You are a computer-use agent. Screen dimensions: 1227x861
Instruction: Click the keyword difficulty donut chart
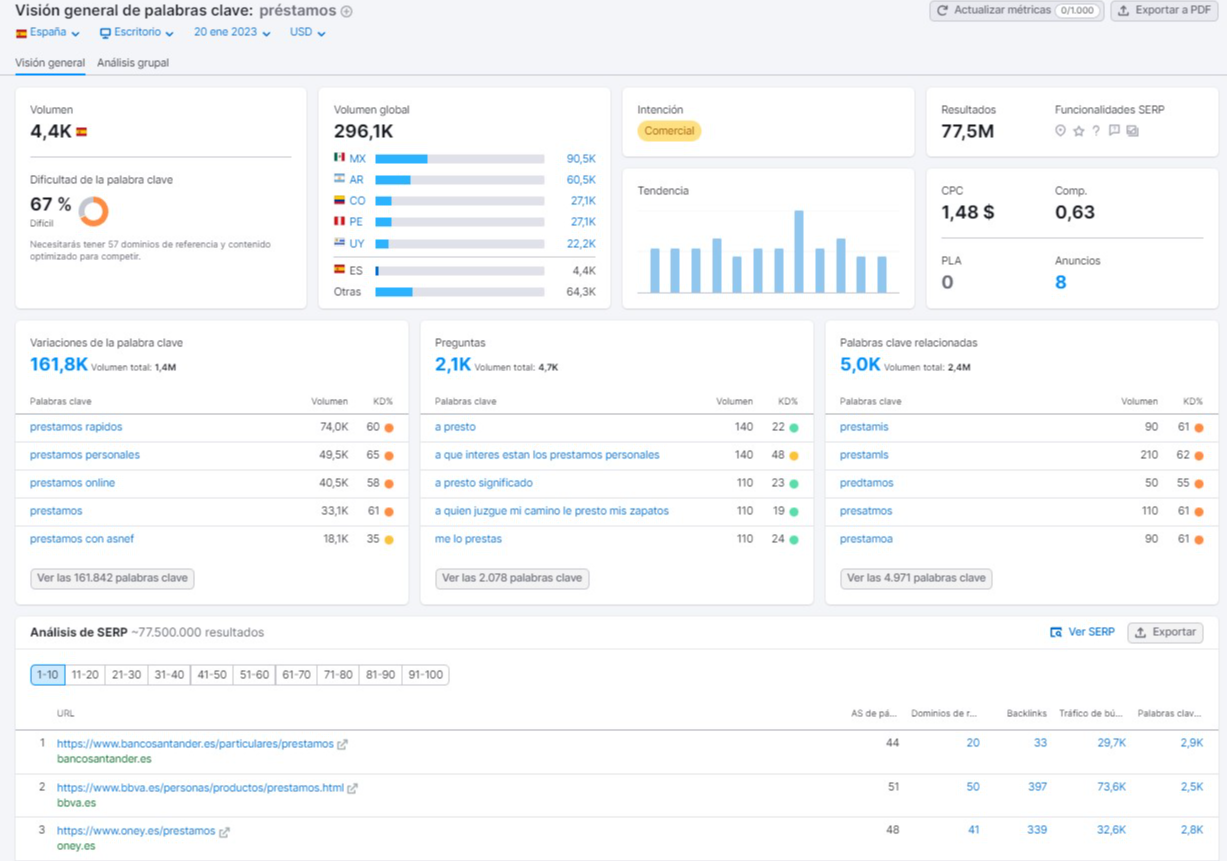click(x=93, y=211)
